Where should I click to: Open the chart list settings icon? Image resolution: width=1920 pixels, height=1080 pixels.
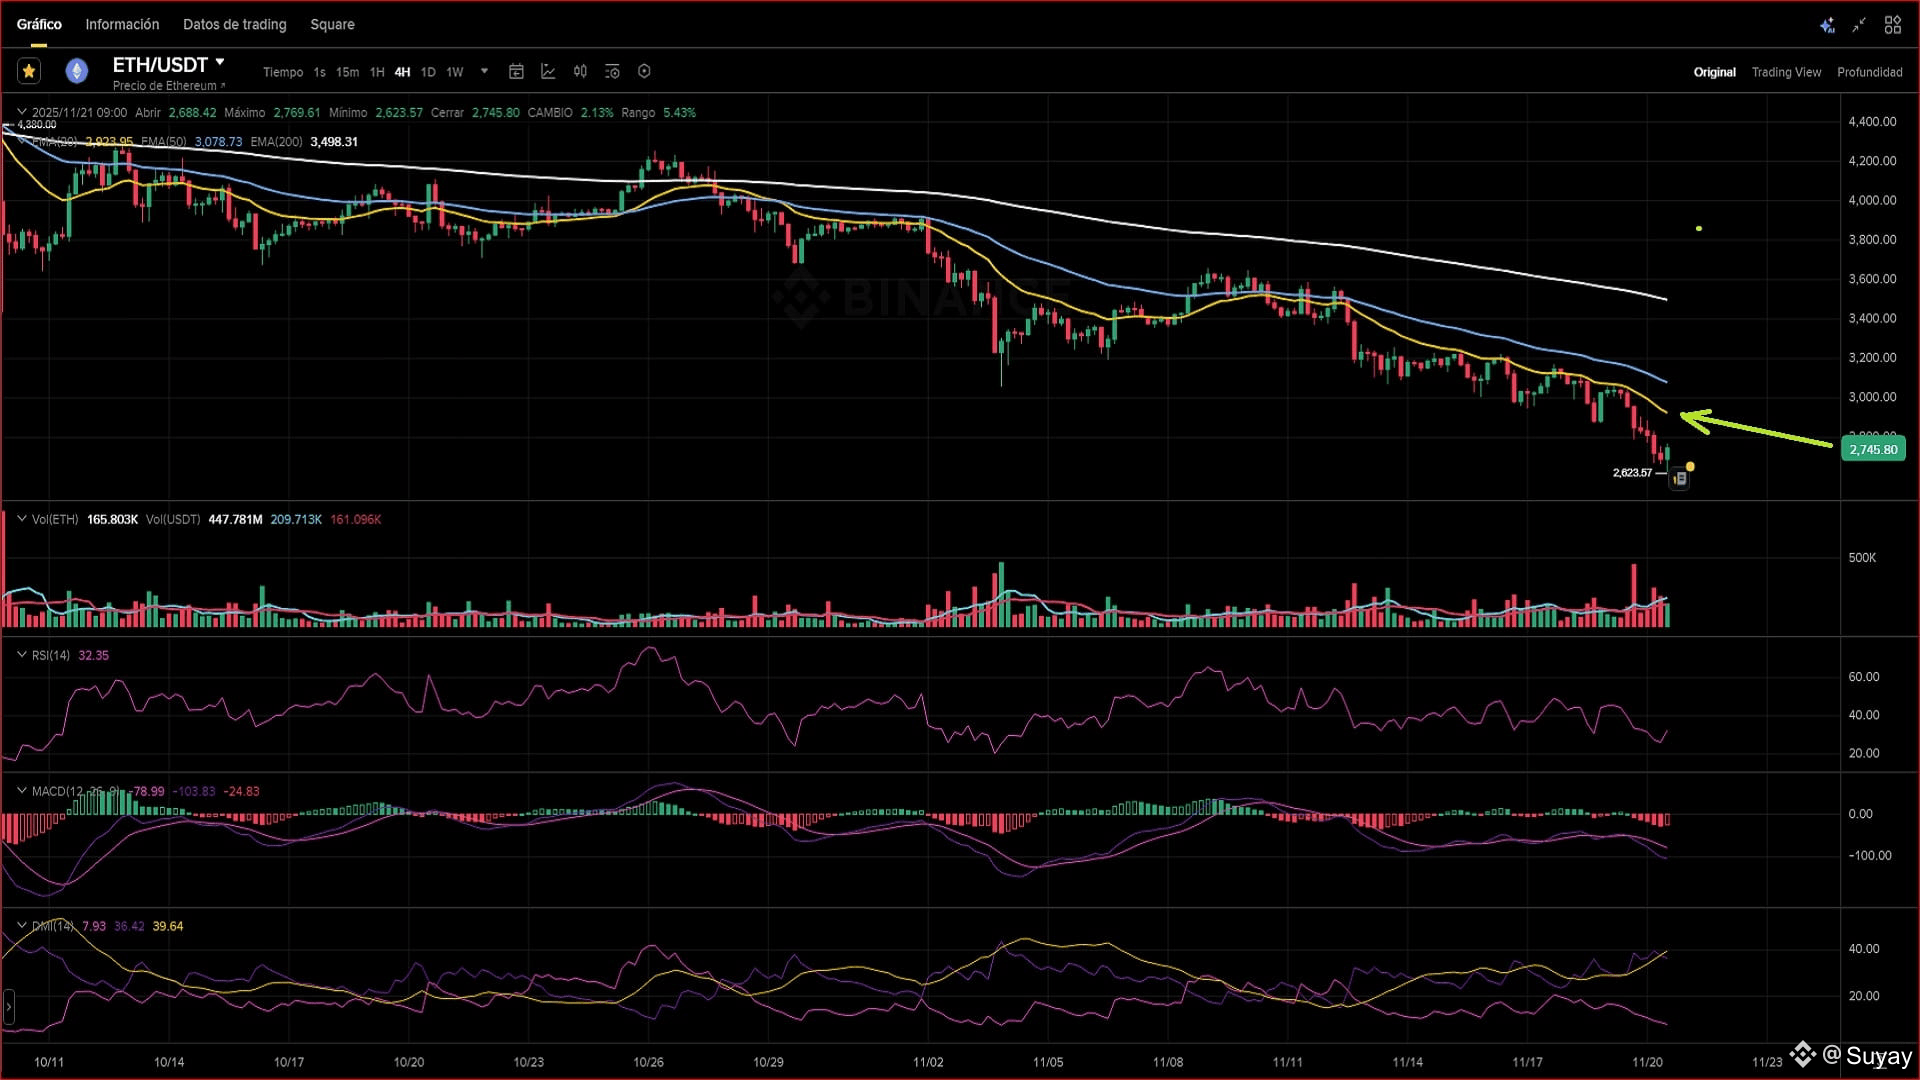pos(612,71)
